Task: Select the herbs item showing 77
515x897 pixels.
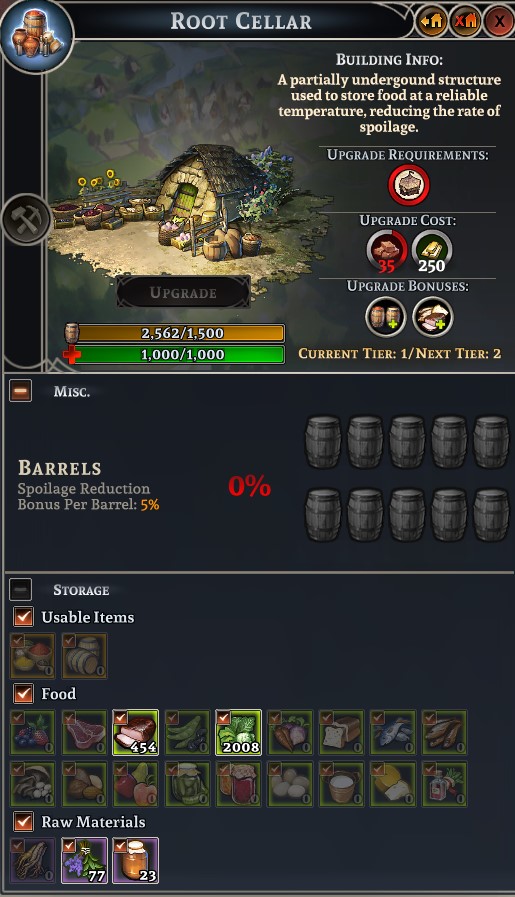Action: pos(84,860)
